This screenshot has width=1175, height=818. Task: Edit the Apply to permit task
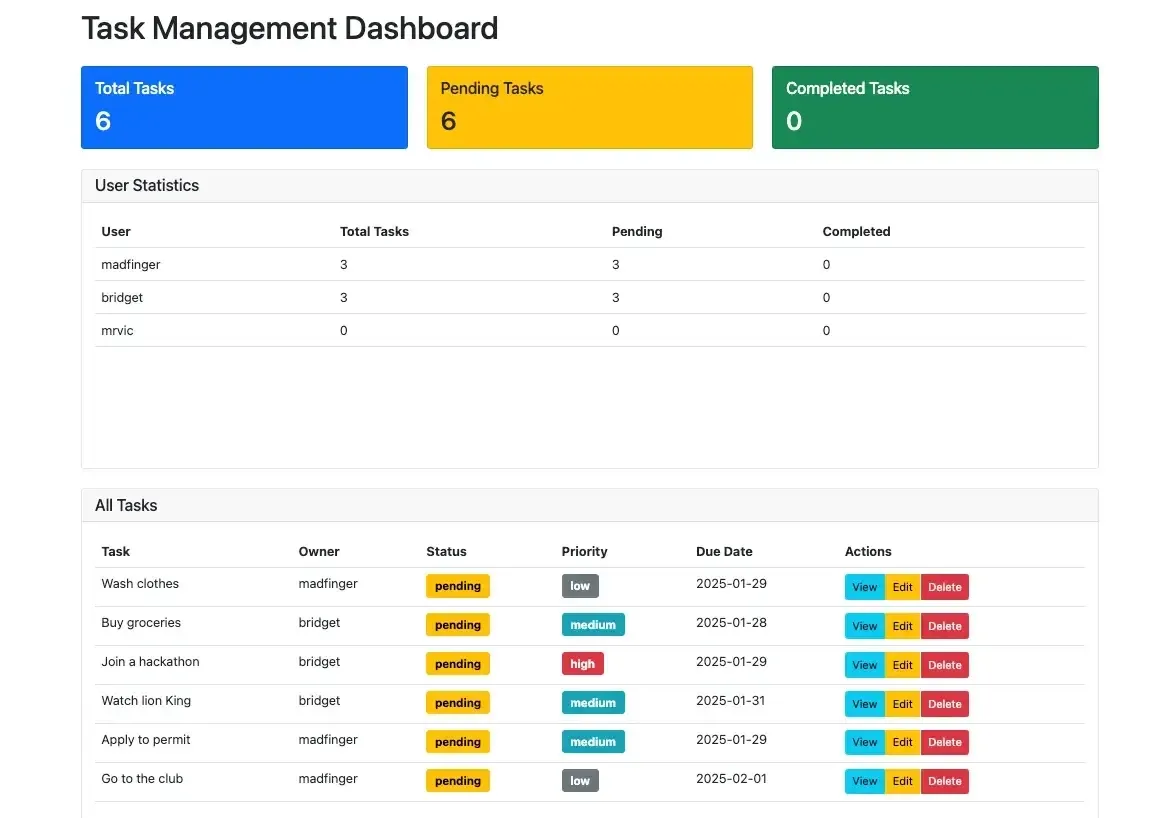[x=902, y=742]
